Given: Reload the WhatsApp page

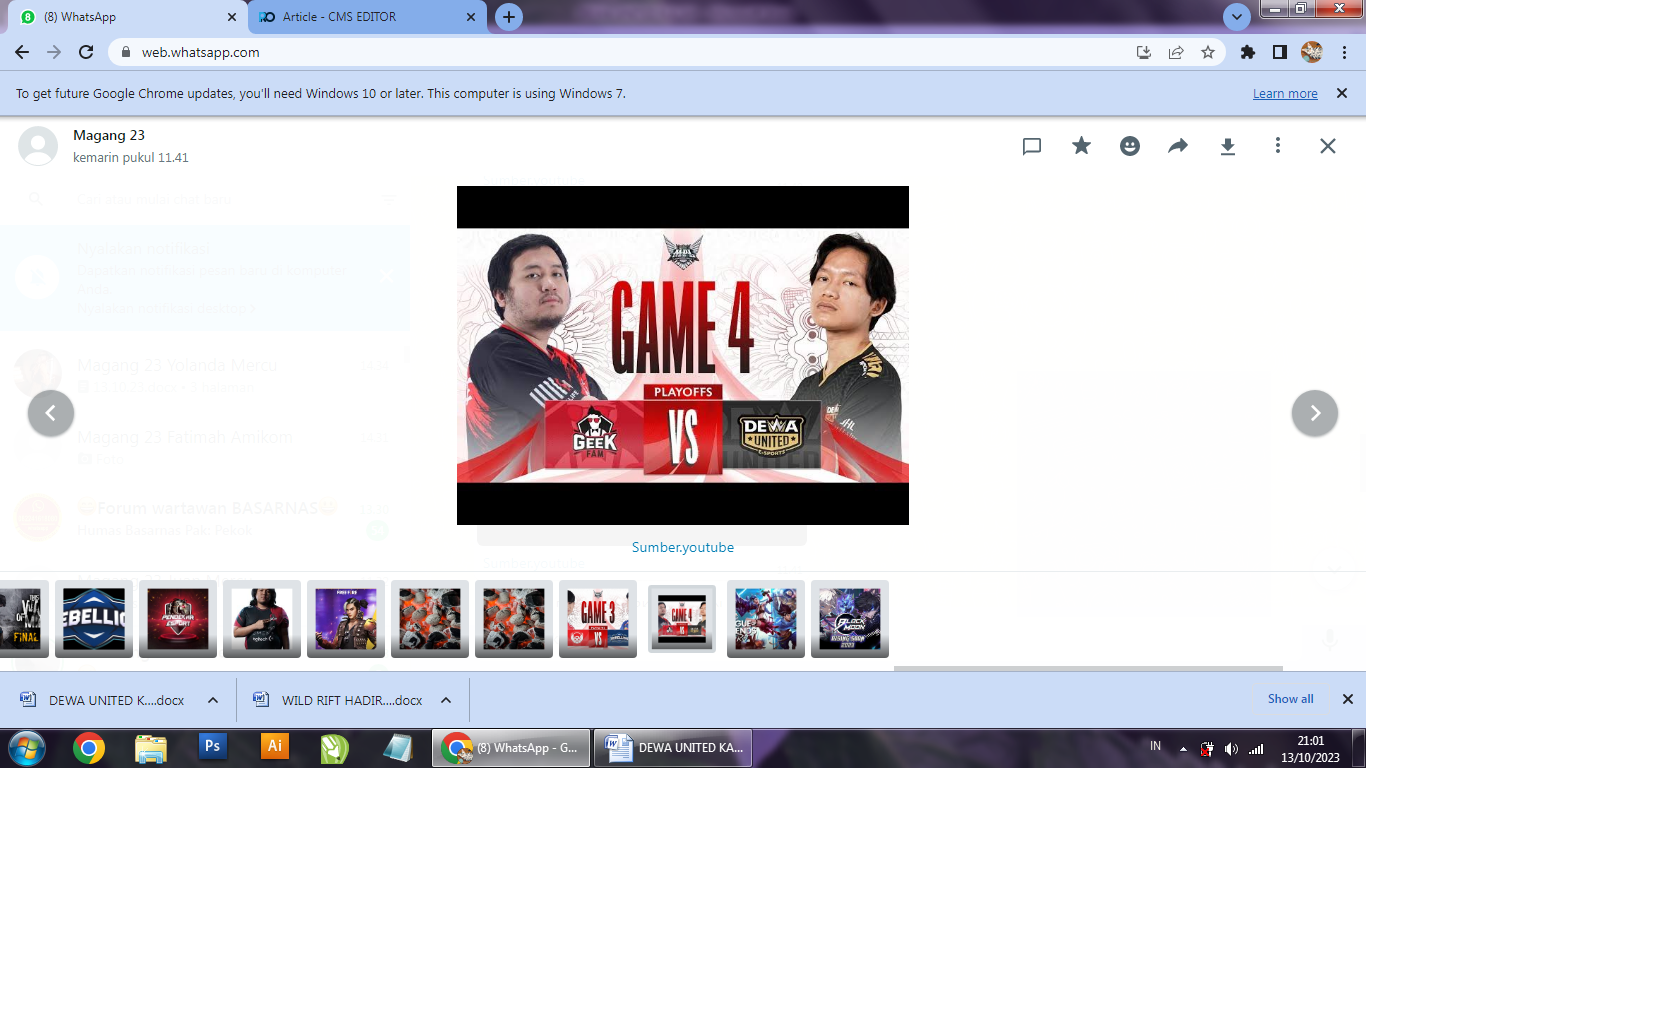Looking at the screenshot, I should [x=86, y=52].
